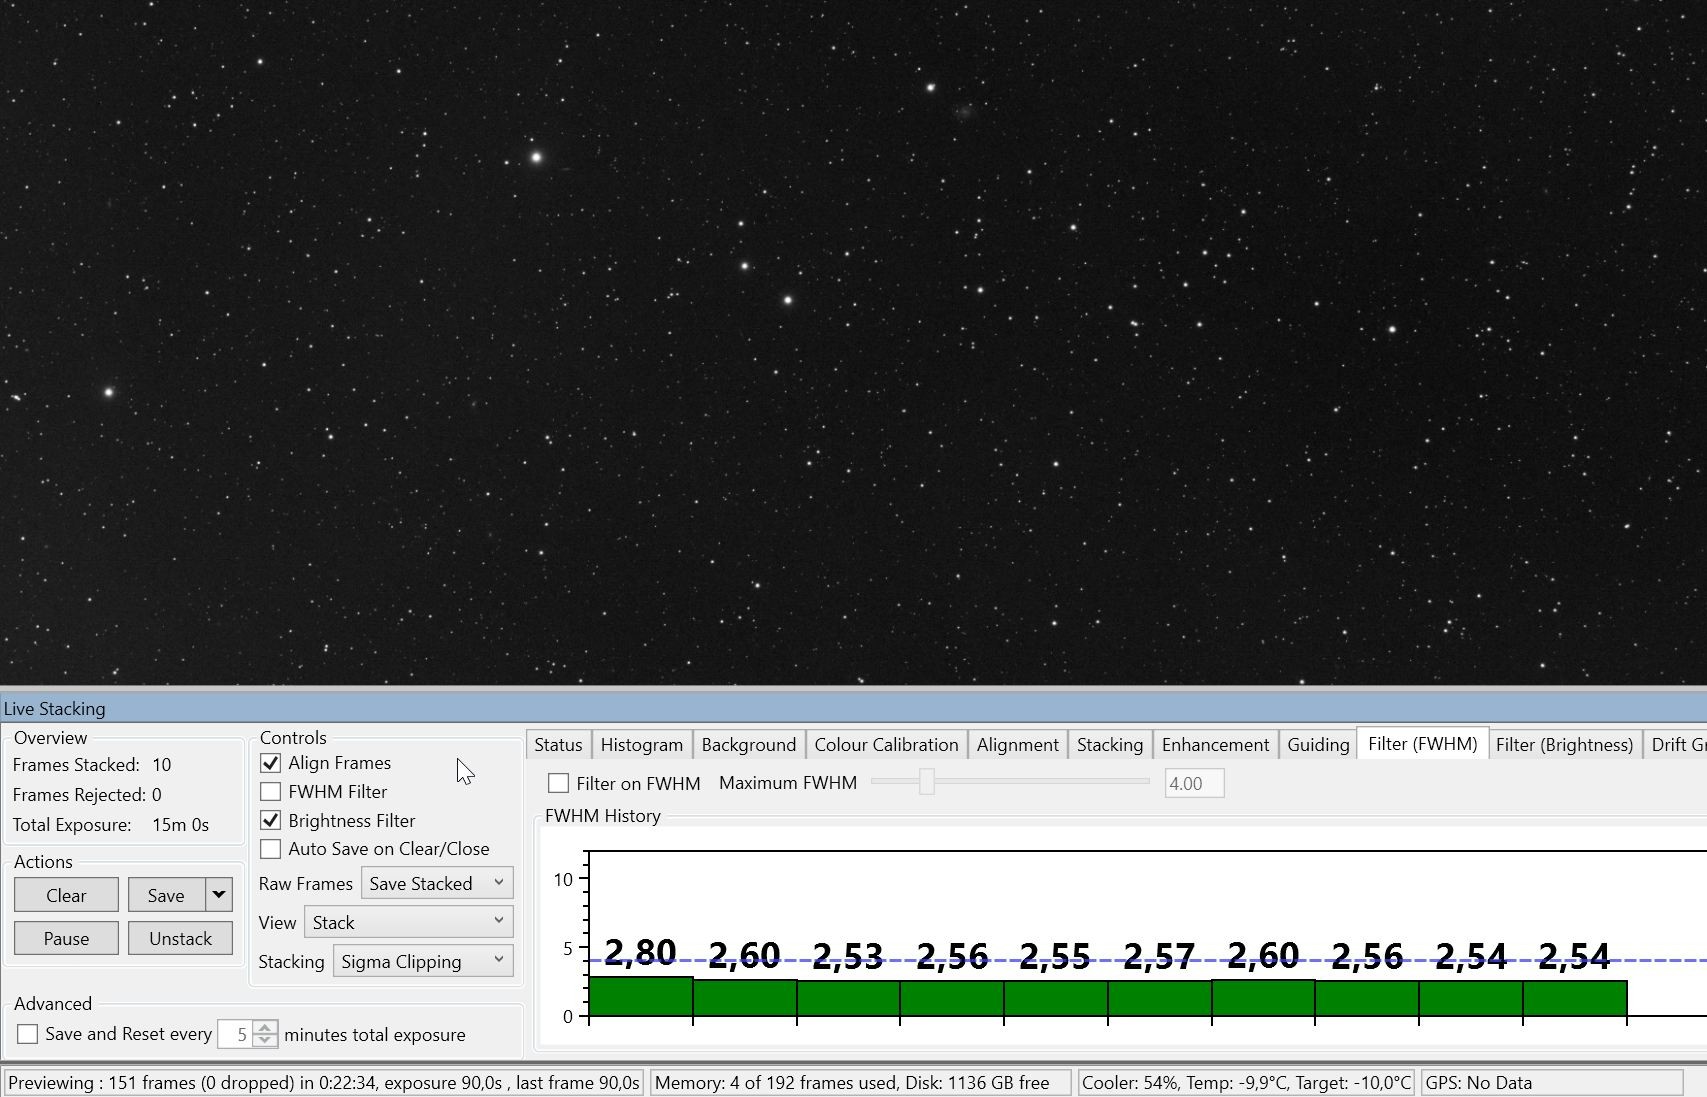
Task: Enable Save and Reset every checkbox
Action: 28,1034
